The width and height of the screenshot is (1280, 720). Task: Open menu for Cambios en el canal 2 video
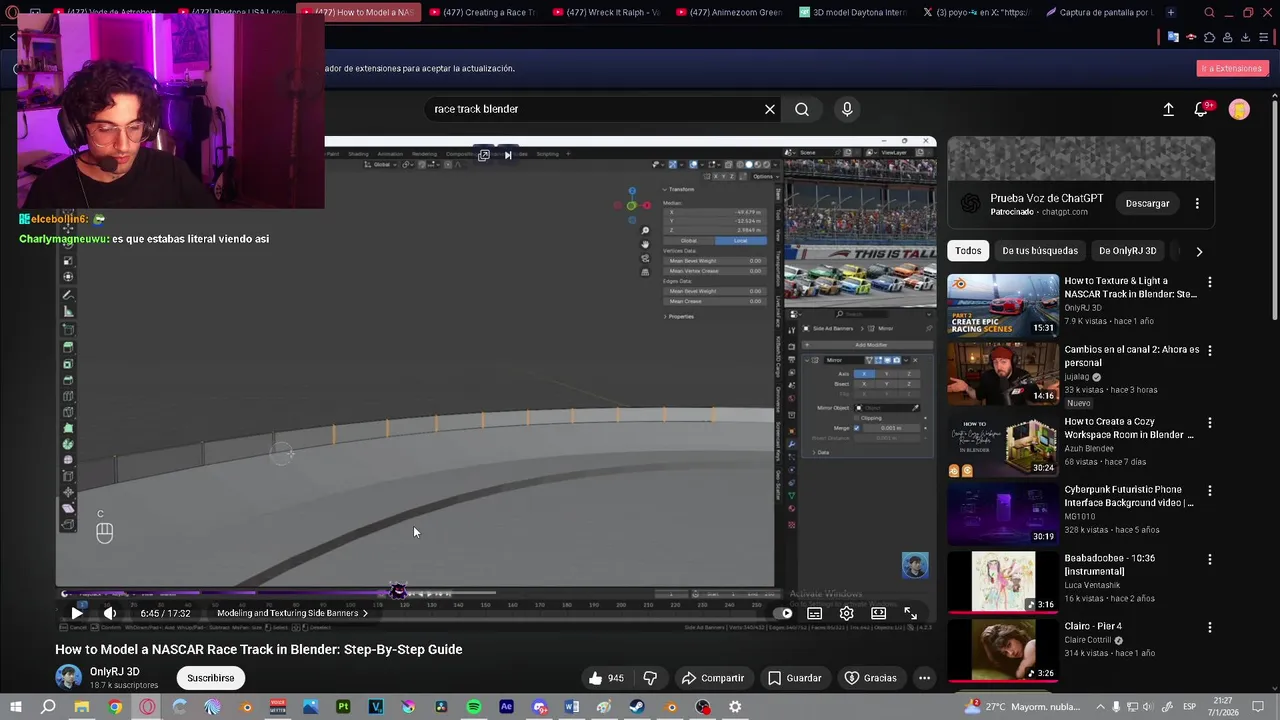click(1209, 351)
